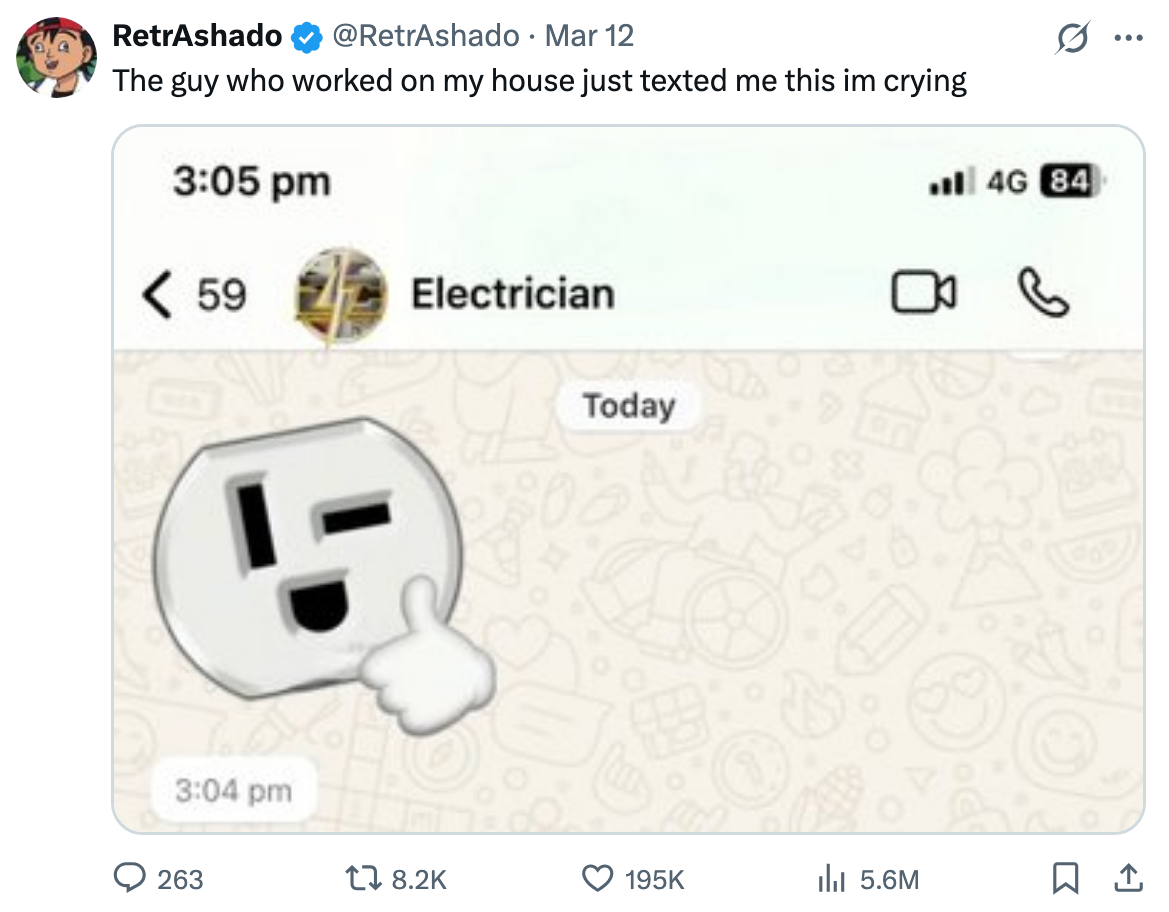
Task: Open the Electrician contact picture
Action: click(339, 295)
